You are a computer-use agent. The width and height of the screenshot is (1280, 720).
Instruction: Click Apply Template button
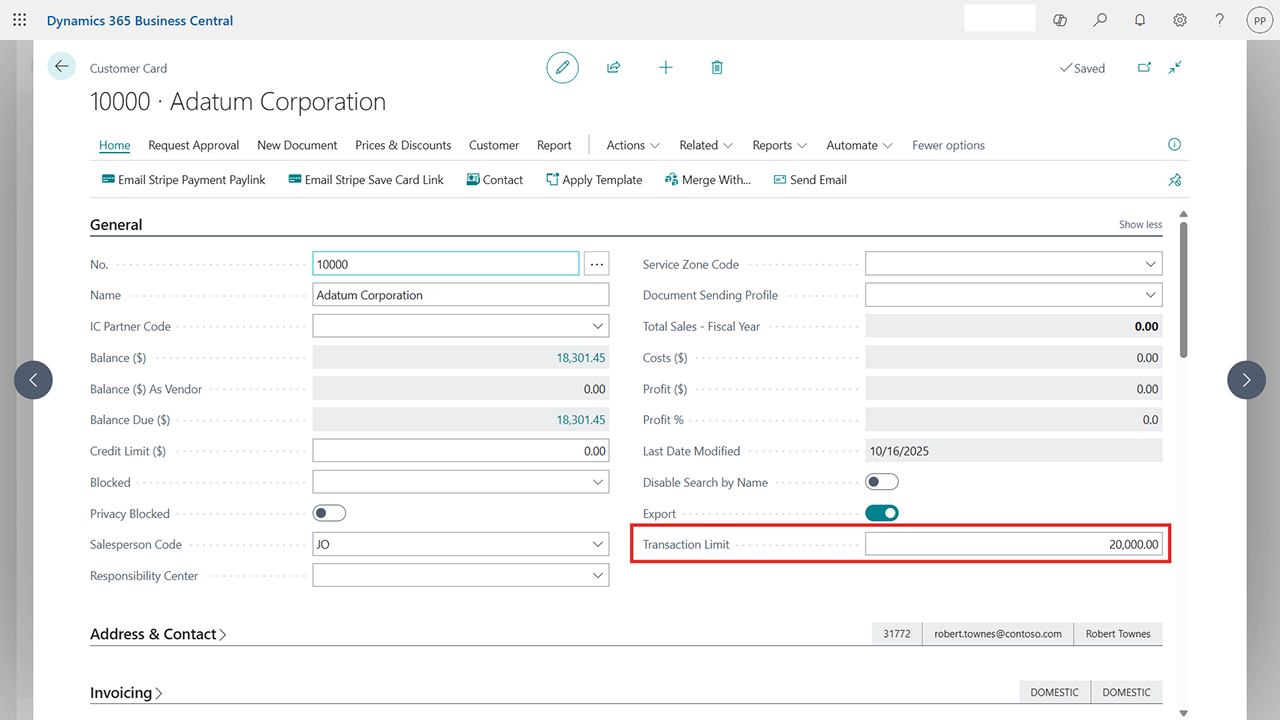pos(594,180)
